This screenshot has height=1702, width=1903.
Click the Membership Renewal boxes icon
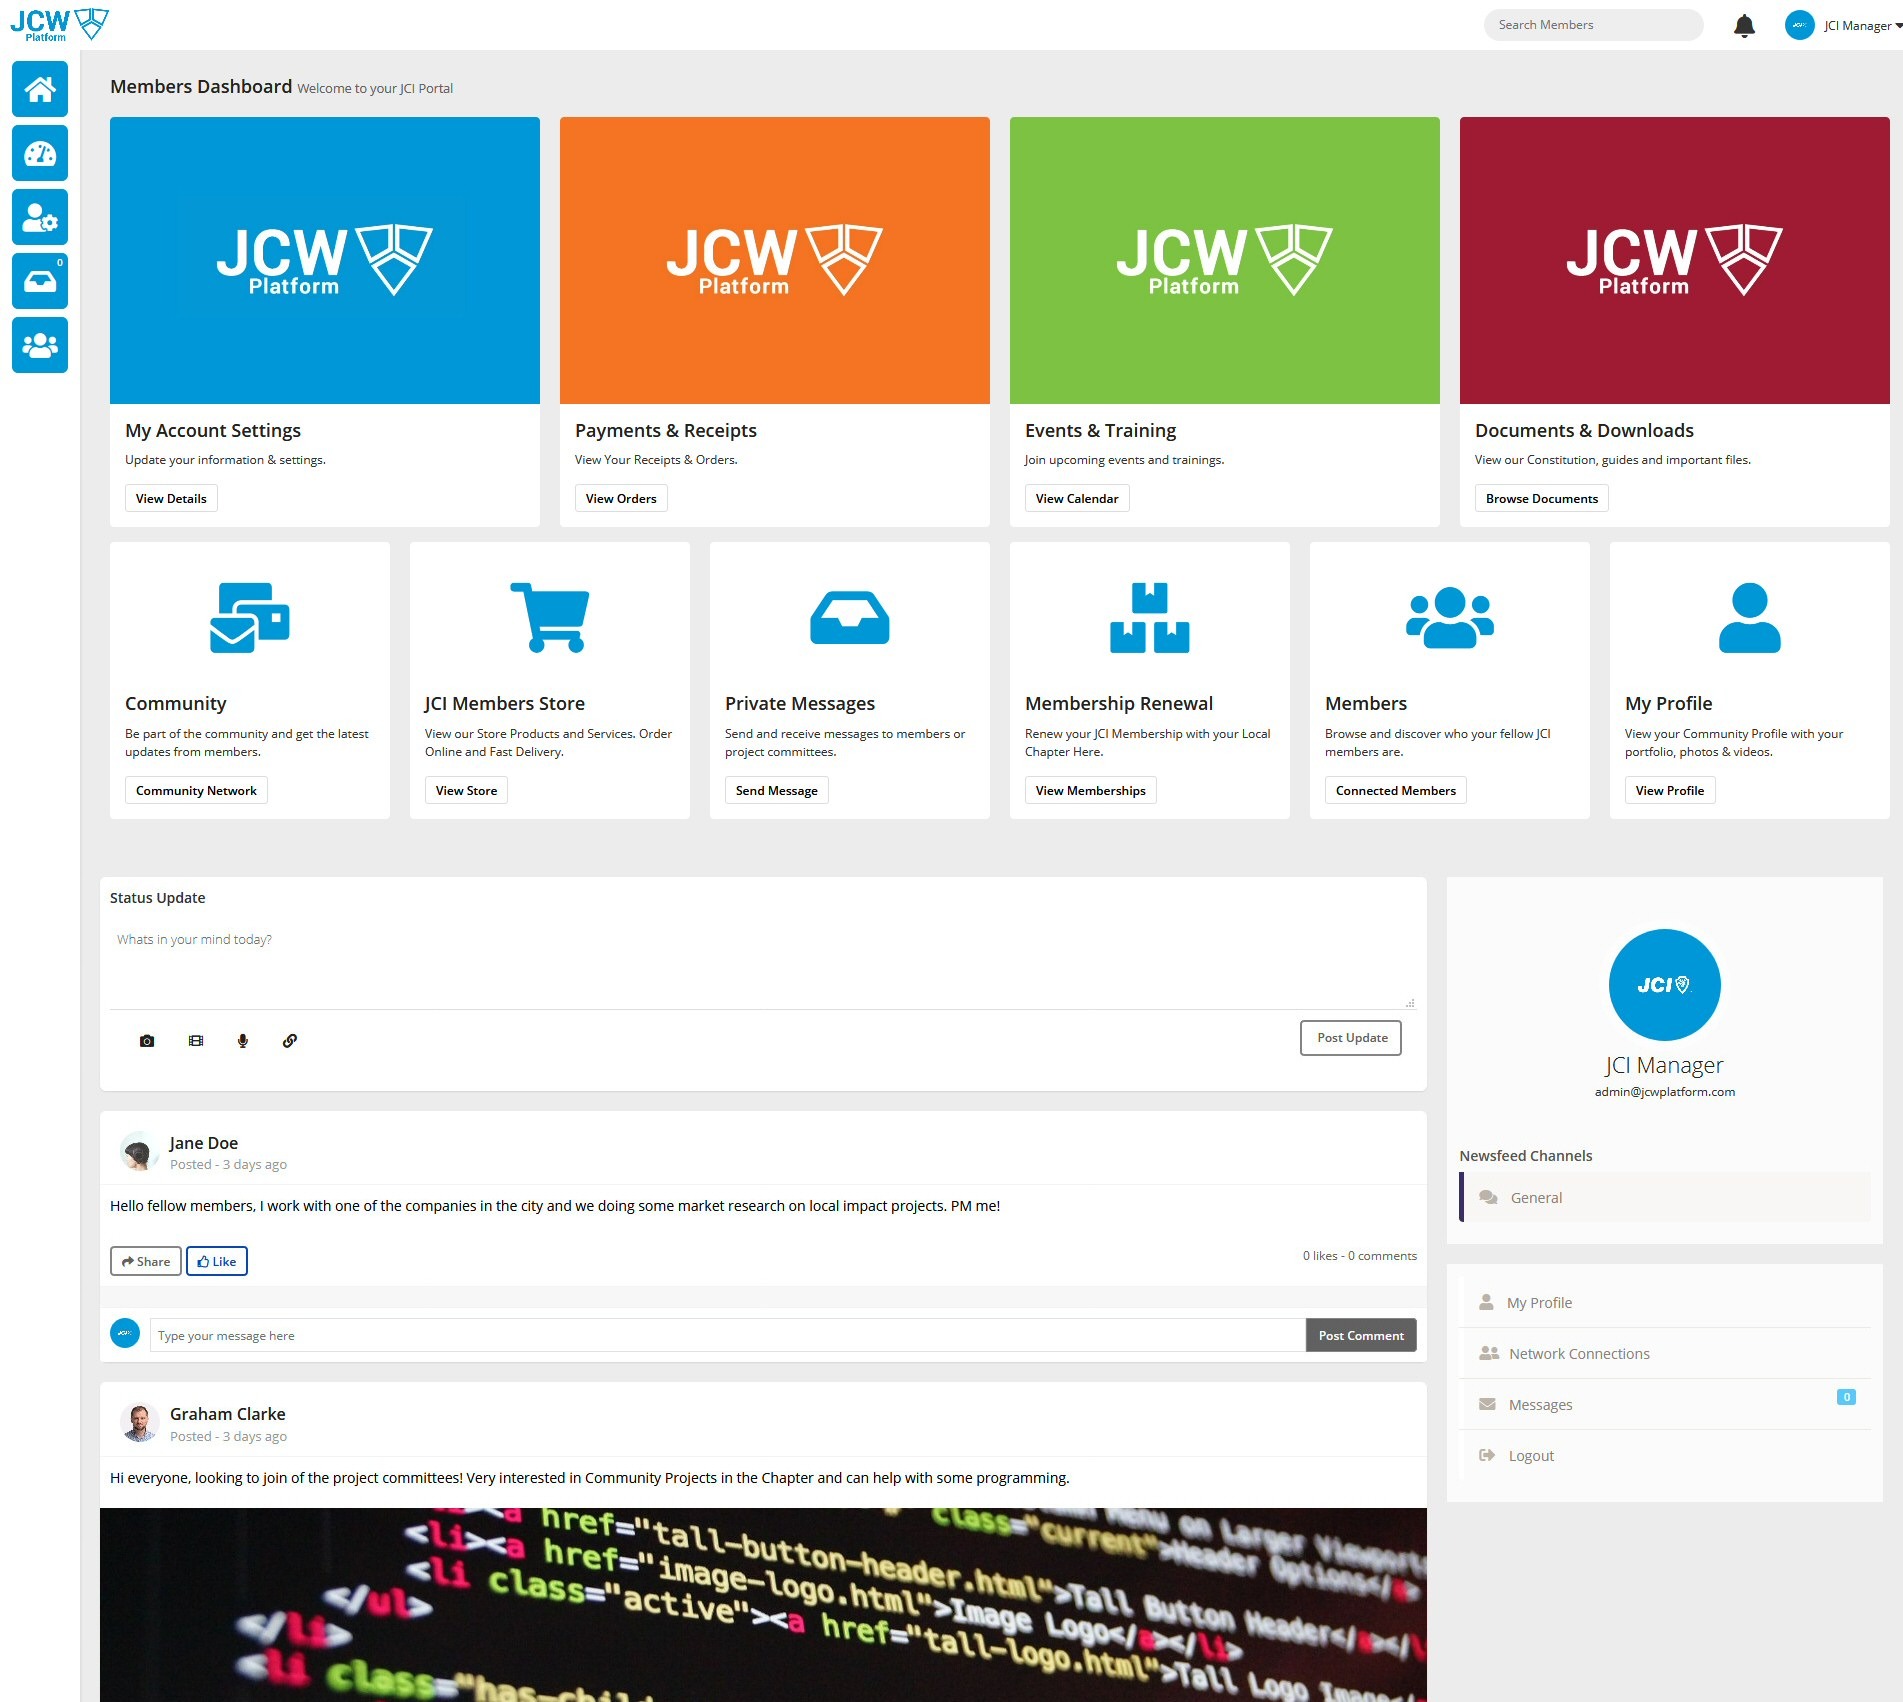(1150, 617)
